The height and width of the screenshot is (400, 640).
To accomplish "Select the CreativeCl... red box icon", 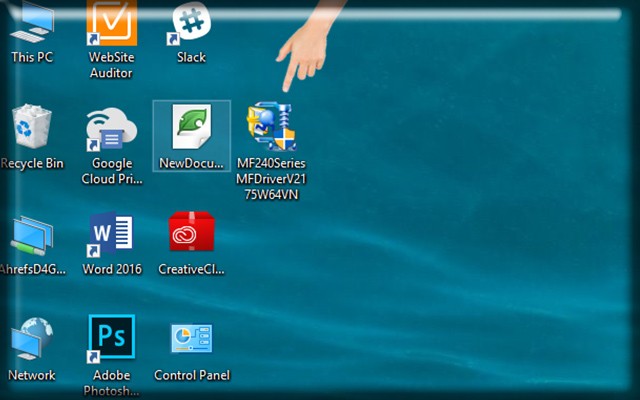I will (x=191, y=231).
